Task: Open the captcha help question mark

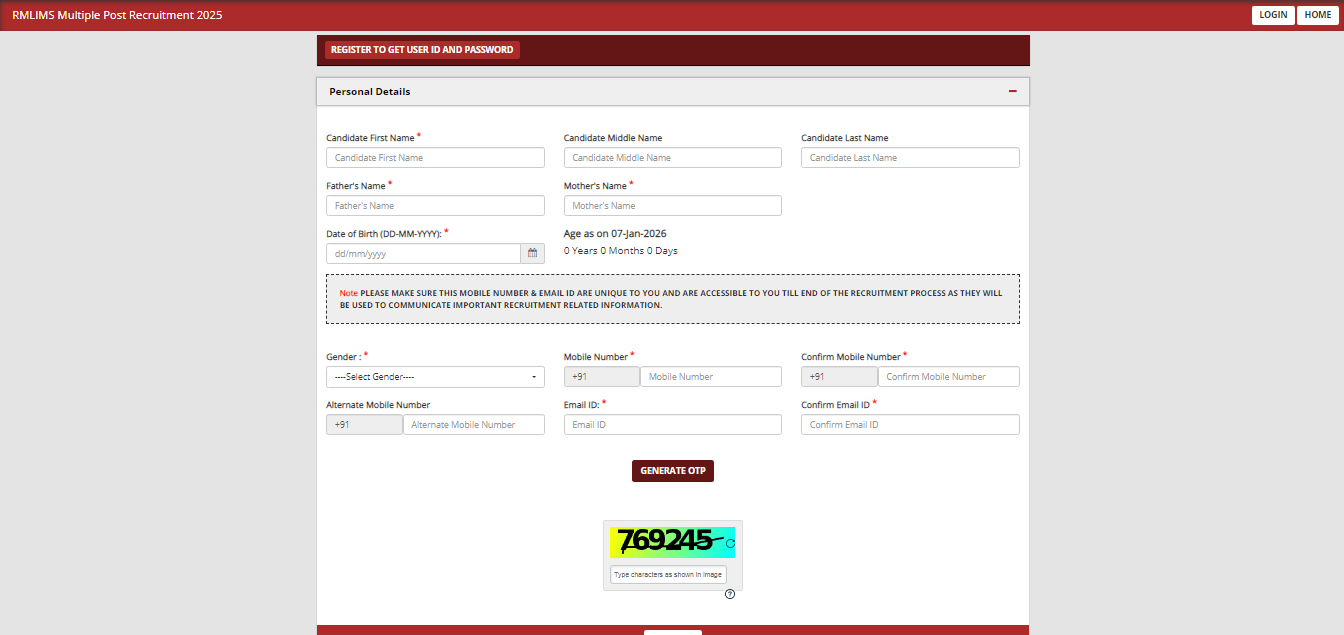Action: coord(730,594)
